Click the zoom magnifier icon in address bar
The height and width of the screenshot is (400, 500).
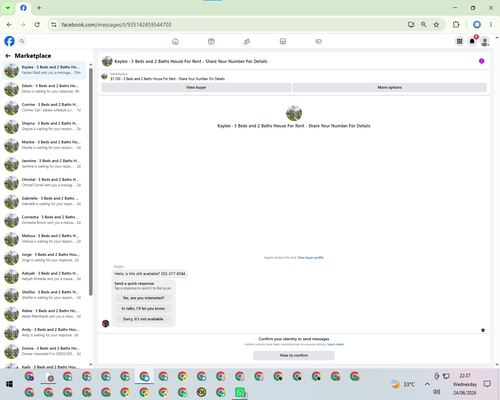point(424,25)
